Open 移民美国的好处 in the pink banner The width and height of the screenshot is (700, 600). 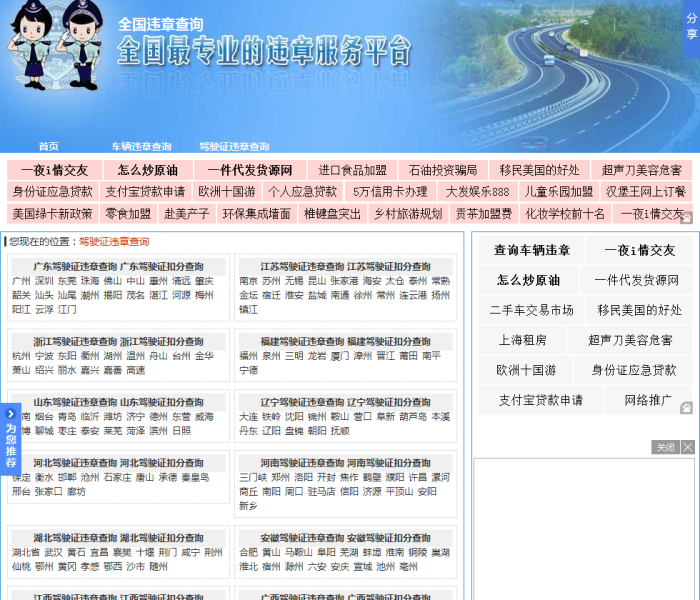pos(539,170)
